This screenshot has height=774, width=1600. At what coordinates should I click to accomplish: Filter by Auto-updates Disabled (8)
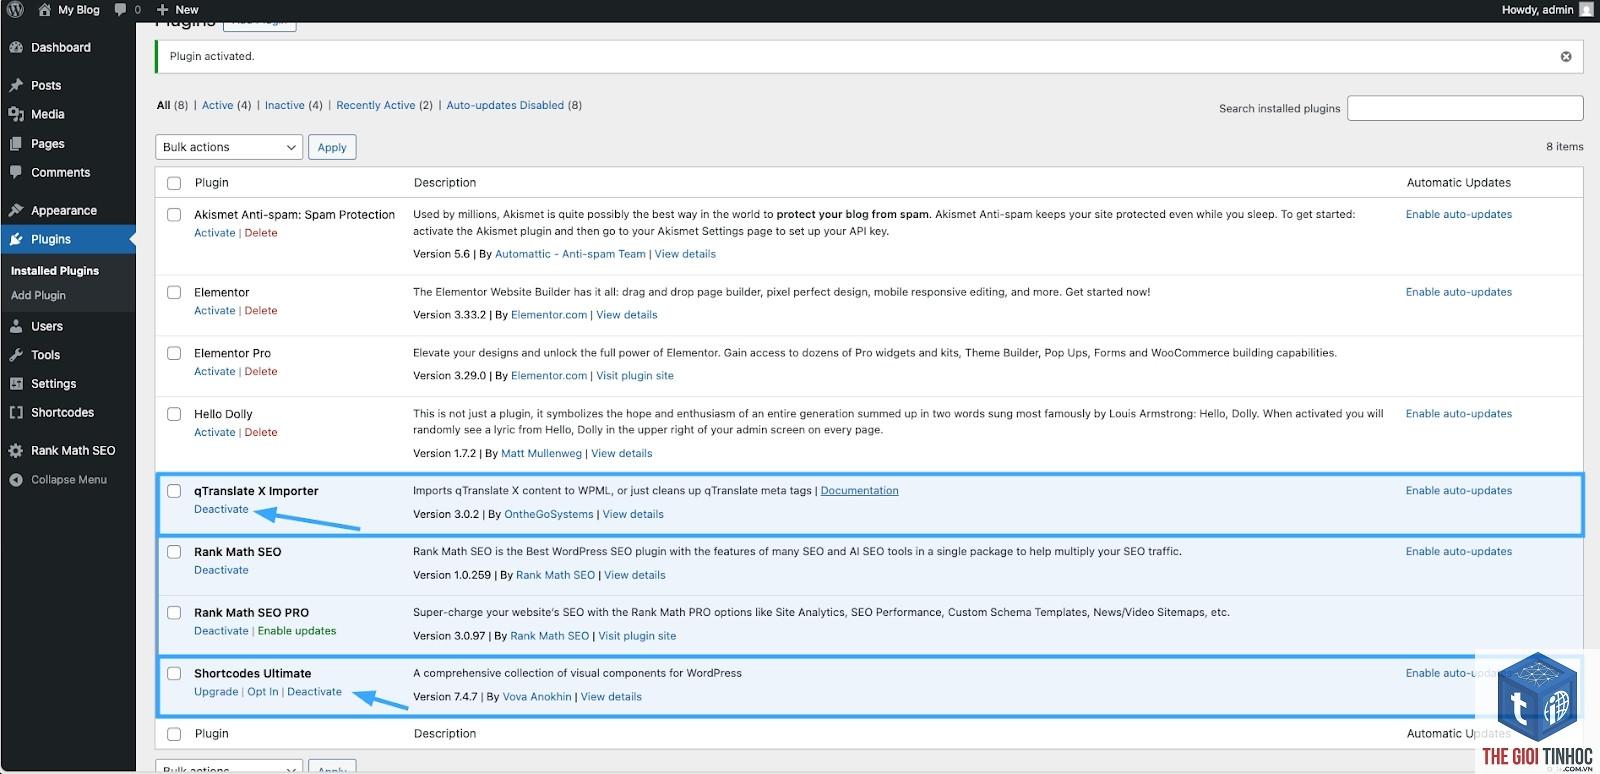pos(514,105)
